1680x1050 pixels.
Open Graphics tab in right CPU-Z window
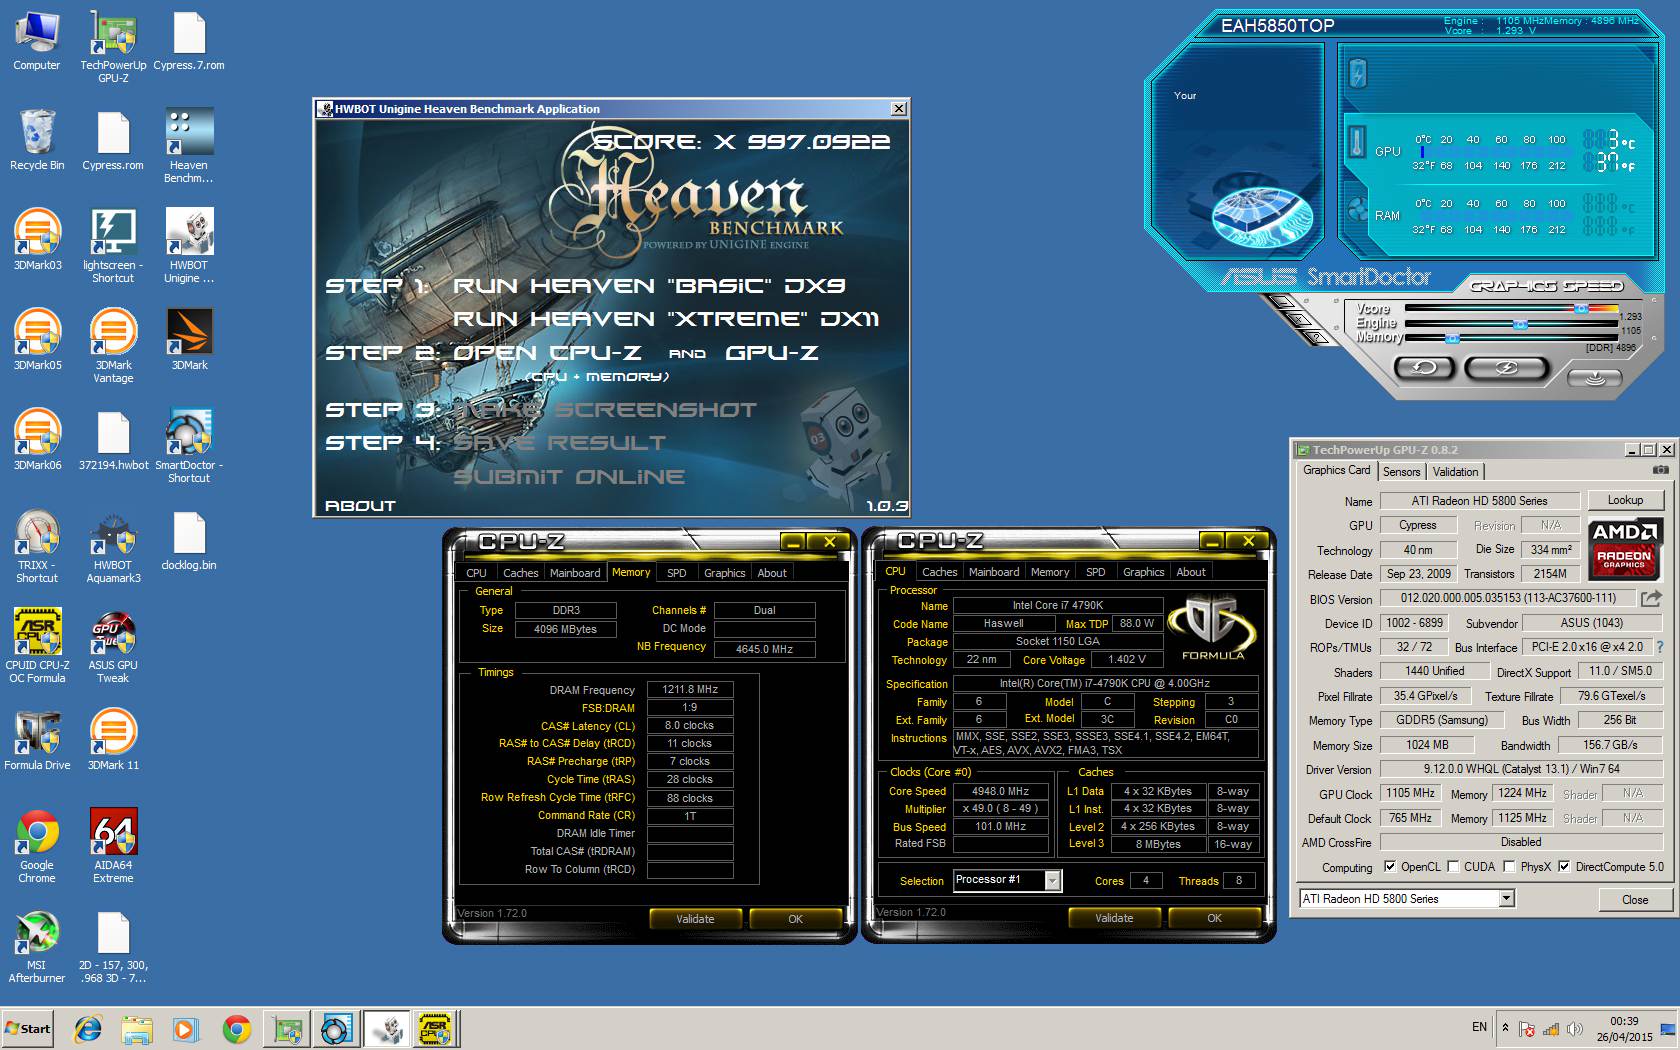click(1143, 572)
